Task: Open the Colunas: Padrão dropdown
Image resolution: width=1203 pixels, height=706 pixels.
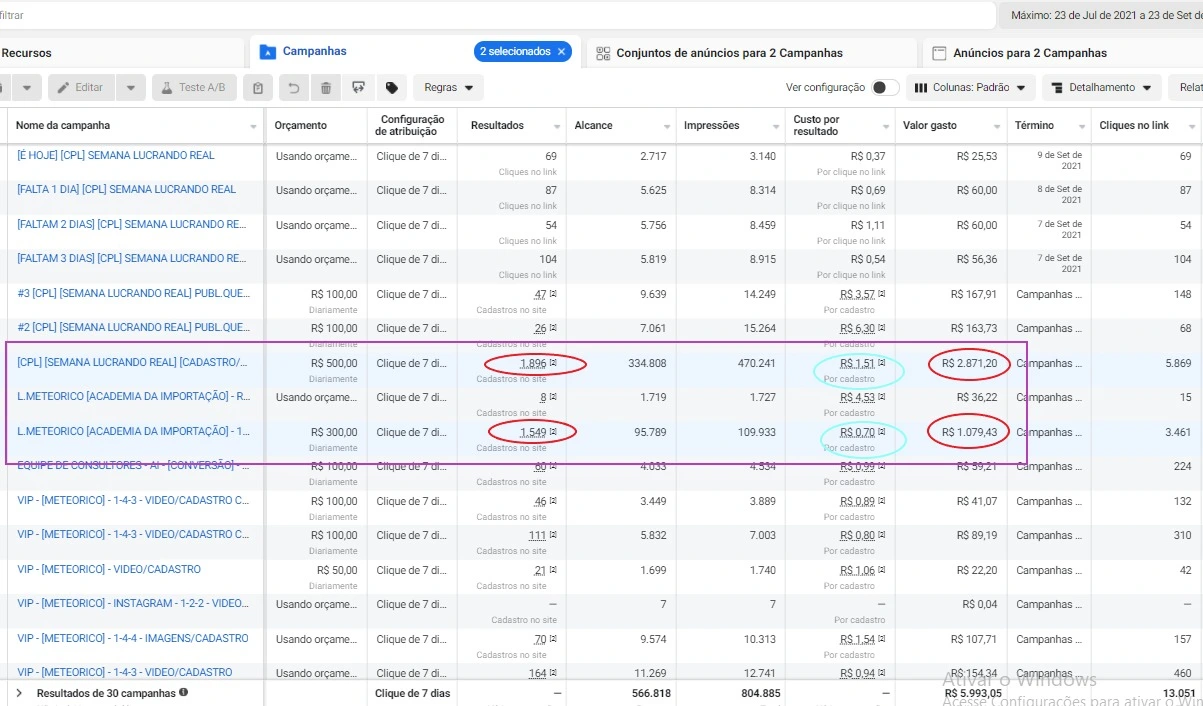Action: point(971,88)
